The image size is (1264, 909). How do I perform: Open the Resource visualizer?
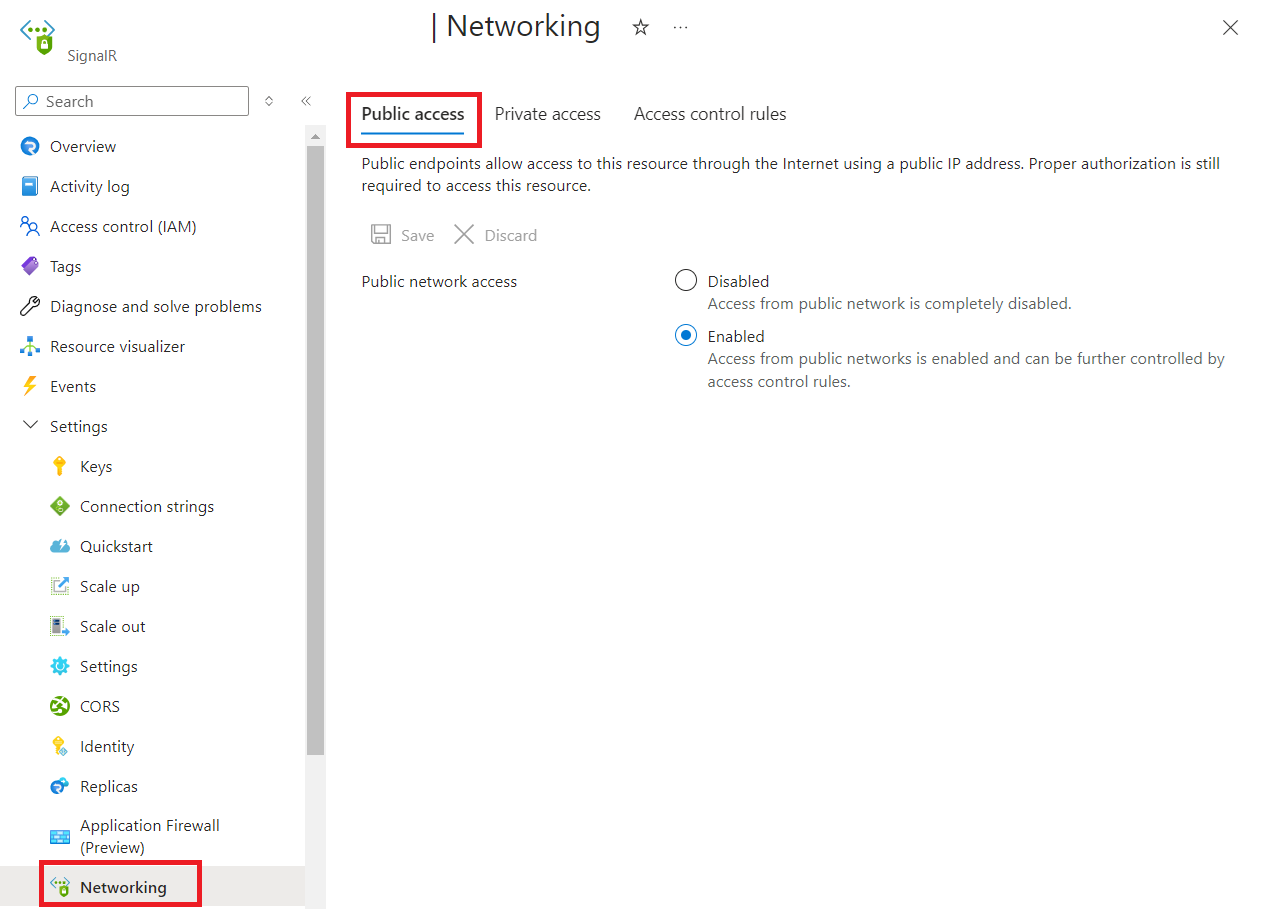(117, 346)
